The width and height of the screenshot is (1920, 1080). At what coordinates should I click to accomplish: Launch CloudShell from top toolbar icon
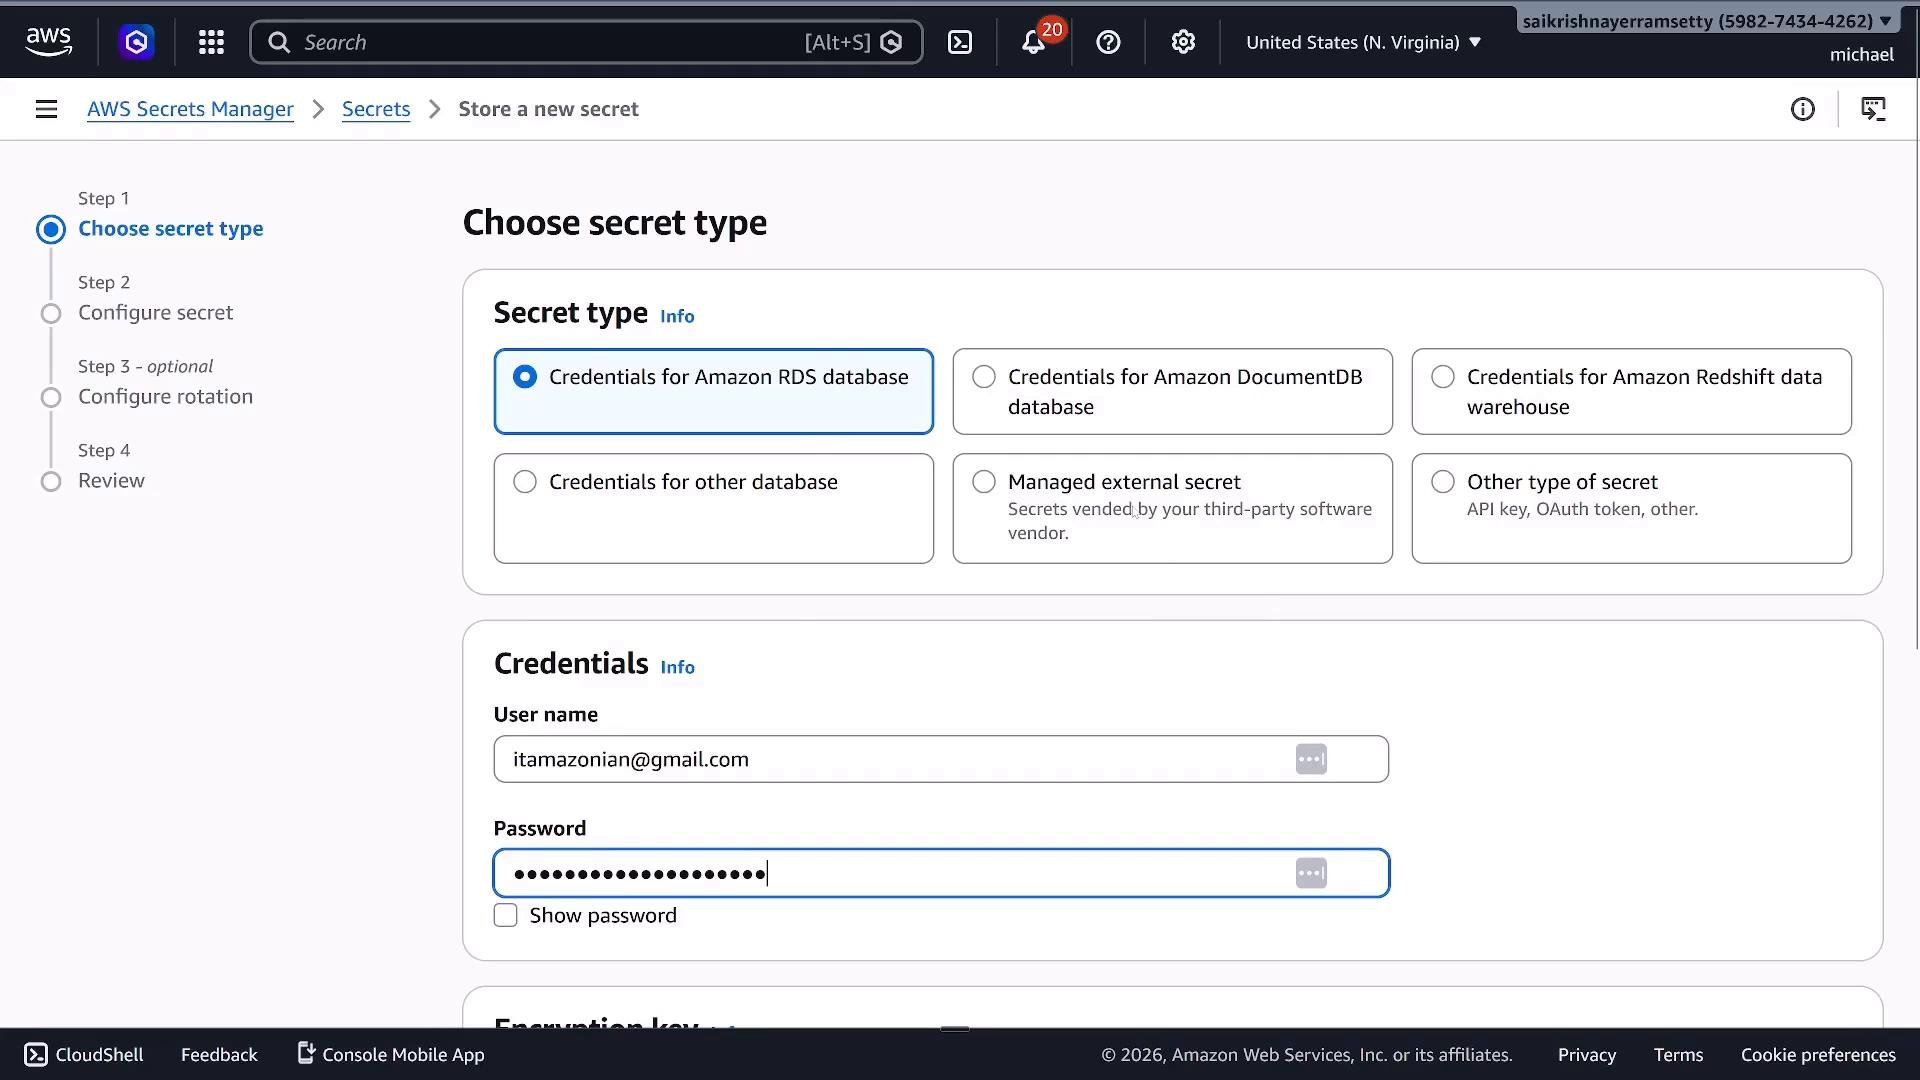pos(960,42)
